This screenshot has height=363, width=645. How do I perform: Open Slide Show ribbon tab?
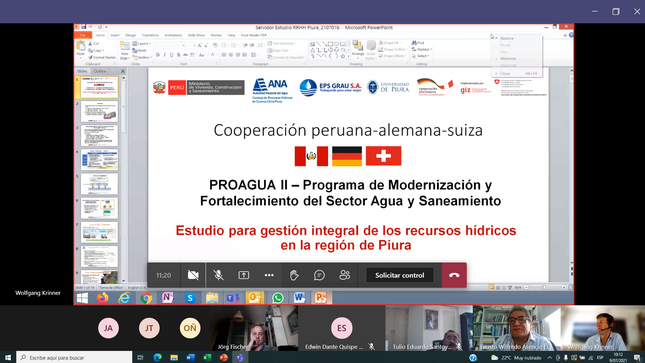196,35
